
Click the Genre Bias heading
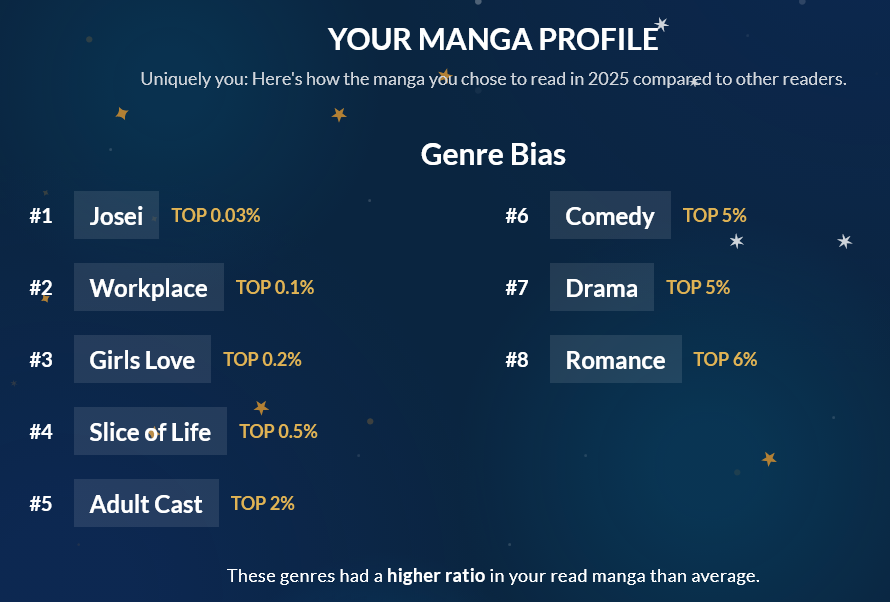[493, 154]
